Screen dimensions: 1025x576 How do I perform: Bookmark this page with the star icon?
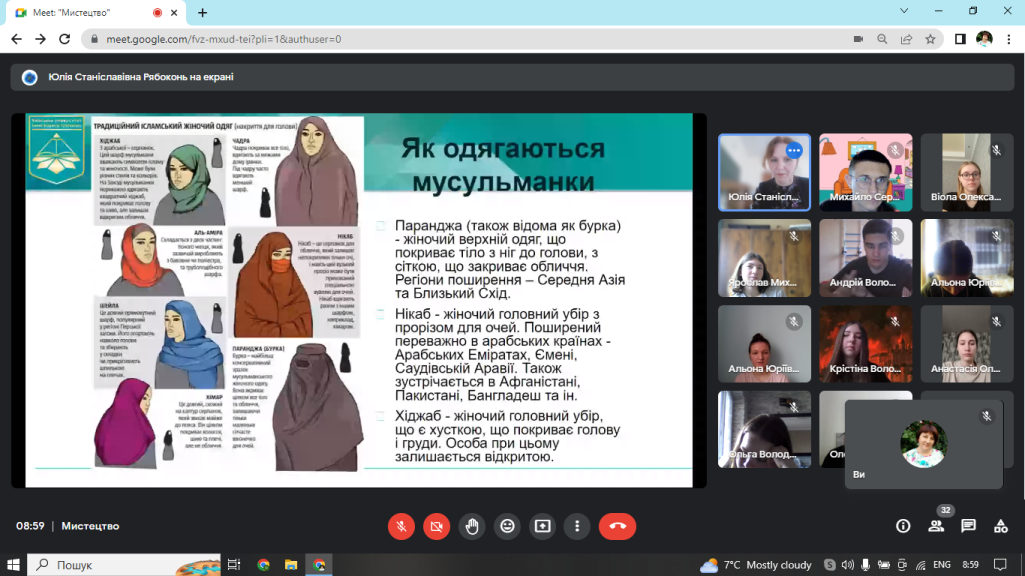(930, 39)
